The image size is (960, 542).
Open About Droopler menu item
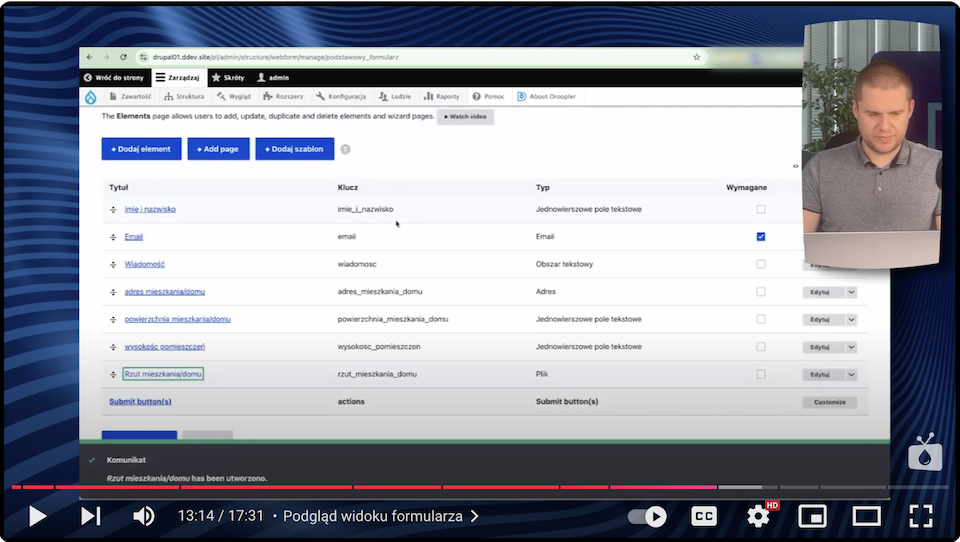point(547,97)
